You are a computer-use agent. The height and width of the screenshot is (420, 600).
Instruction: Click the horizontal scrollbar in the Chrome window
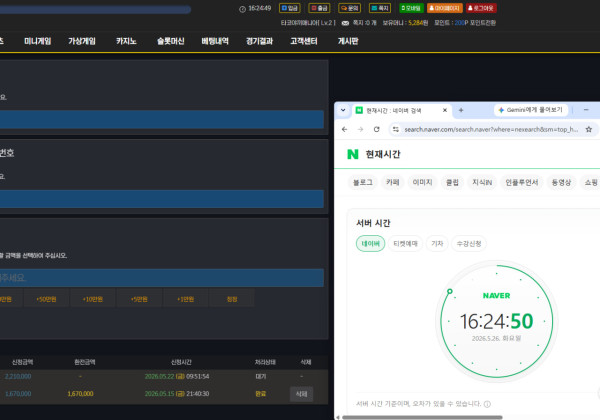point(422,417)
